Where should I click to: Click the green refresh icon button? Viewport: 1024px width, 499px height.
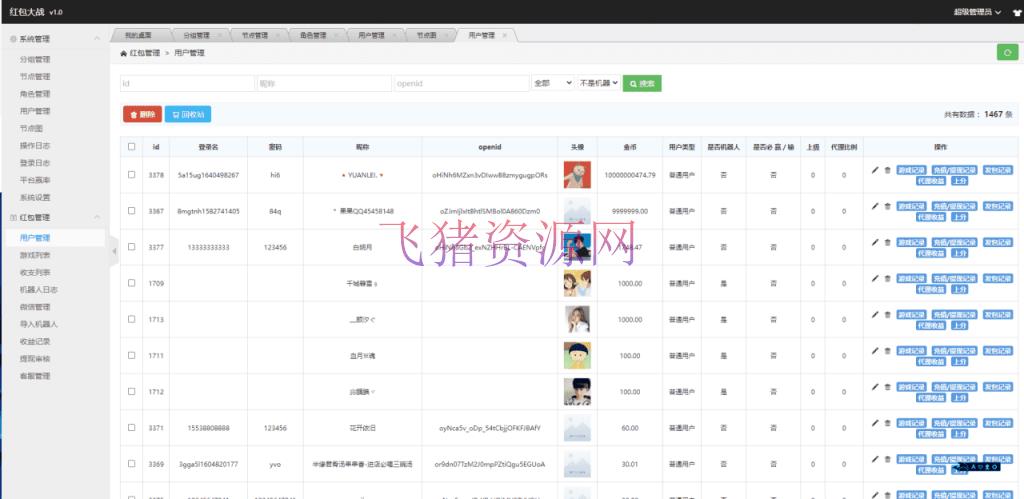click(1007, 52)
